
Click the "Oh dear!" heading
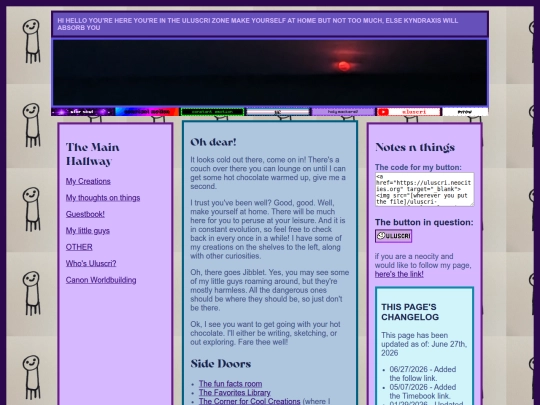(213, 142)
